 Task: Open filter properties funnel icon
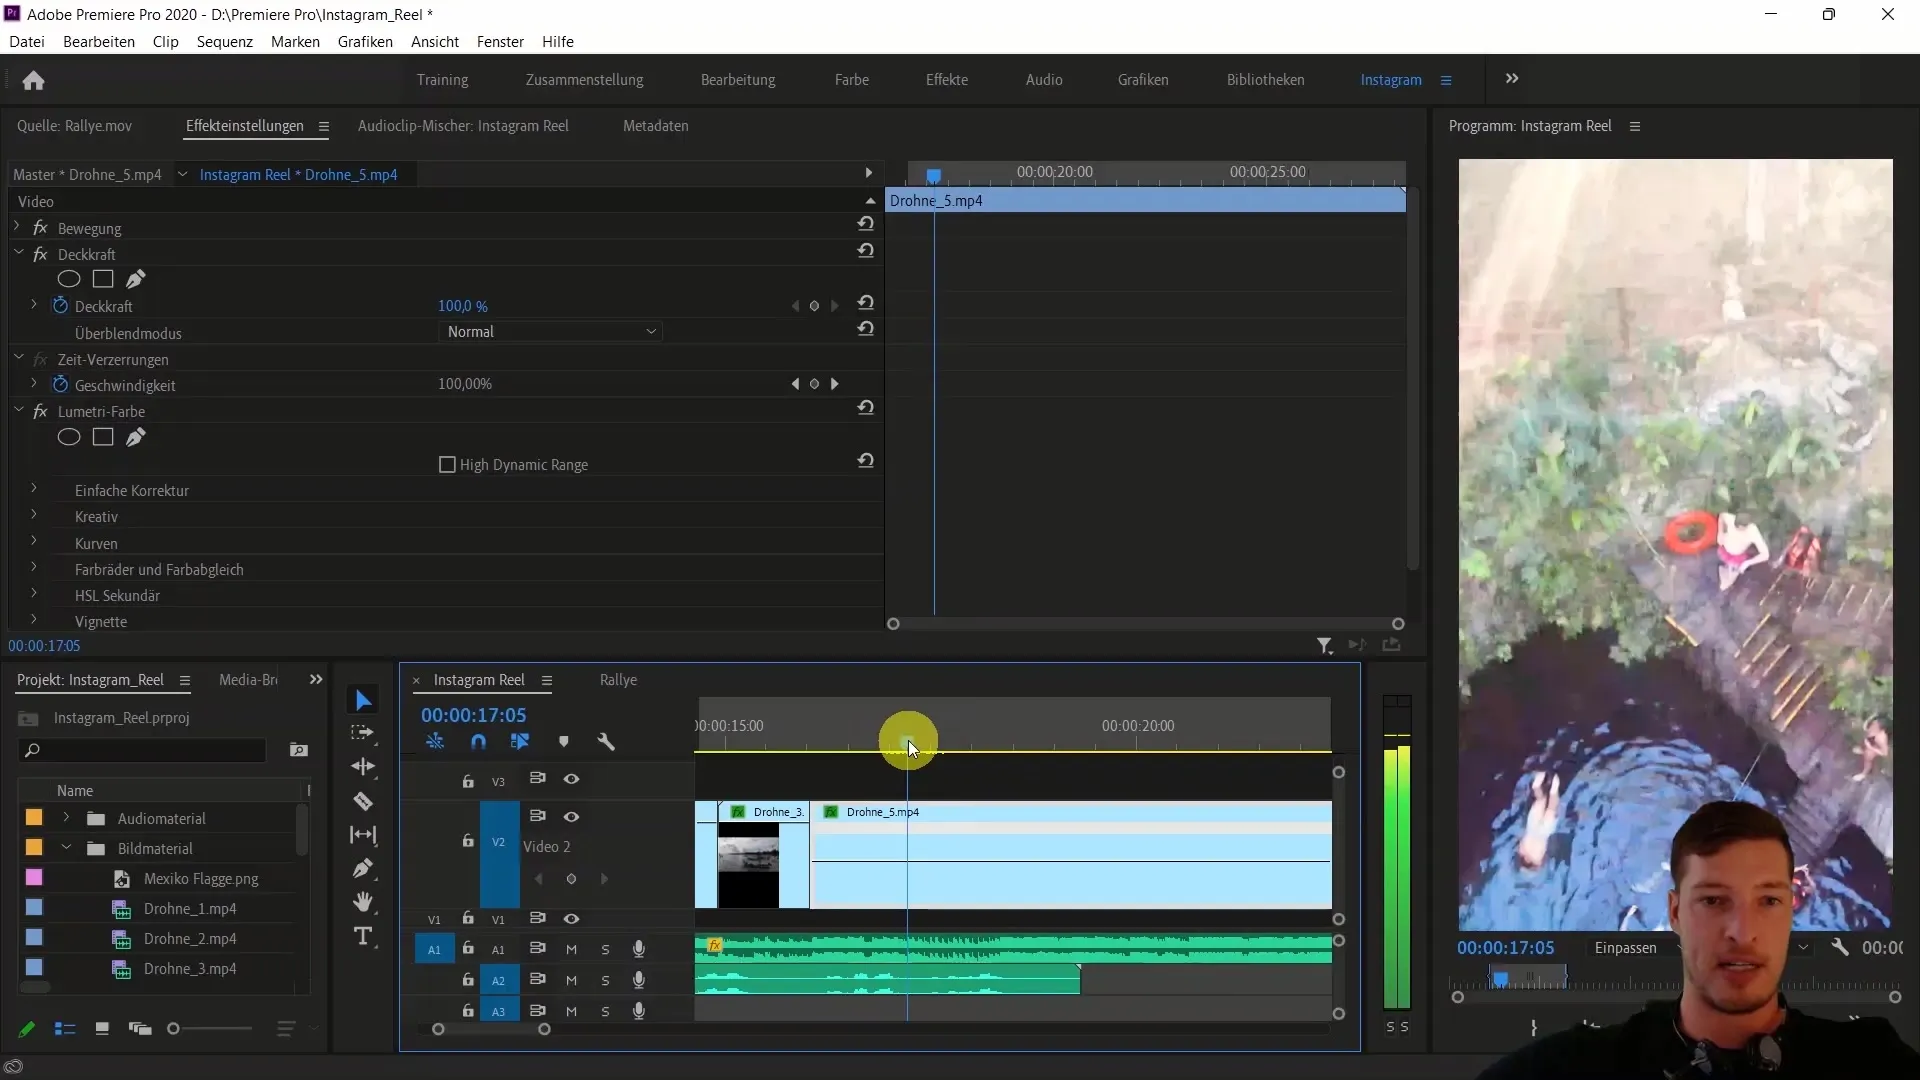[x=1325, y=646]
